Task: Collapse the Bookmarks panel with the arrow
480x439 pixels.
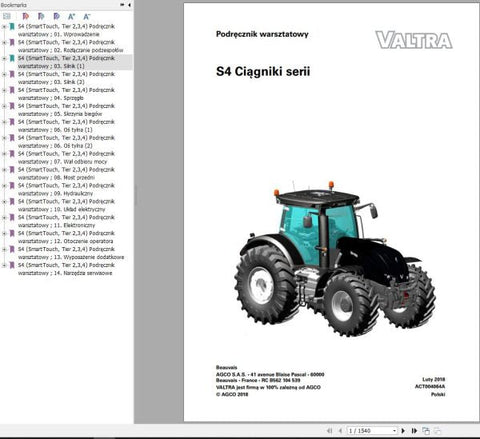Action: 129,5
